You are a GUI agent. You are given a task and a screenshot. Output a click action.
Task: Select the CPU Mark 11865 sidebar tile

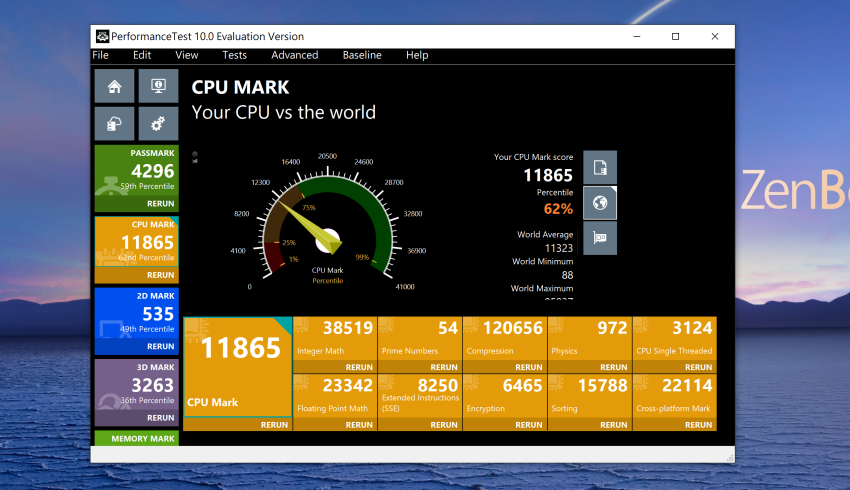pyautogui.click(x=137, y=242)
